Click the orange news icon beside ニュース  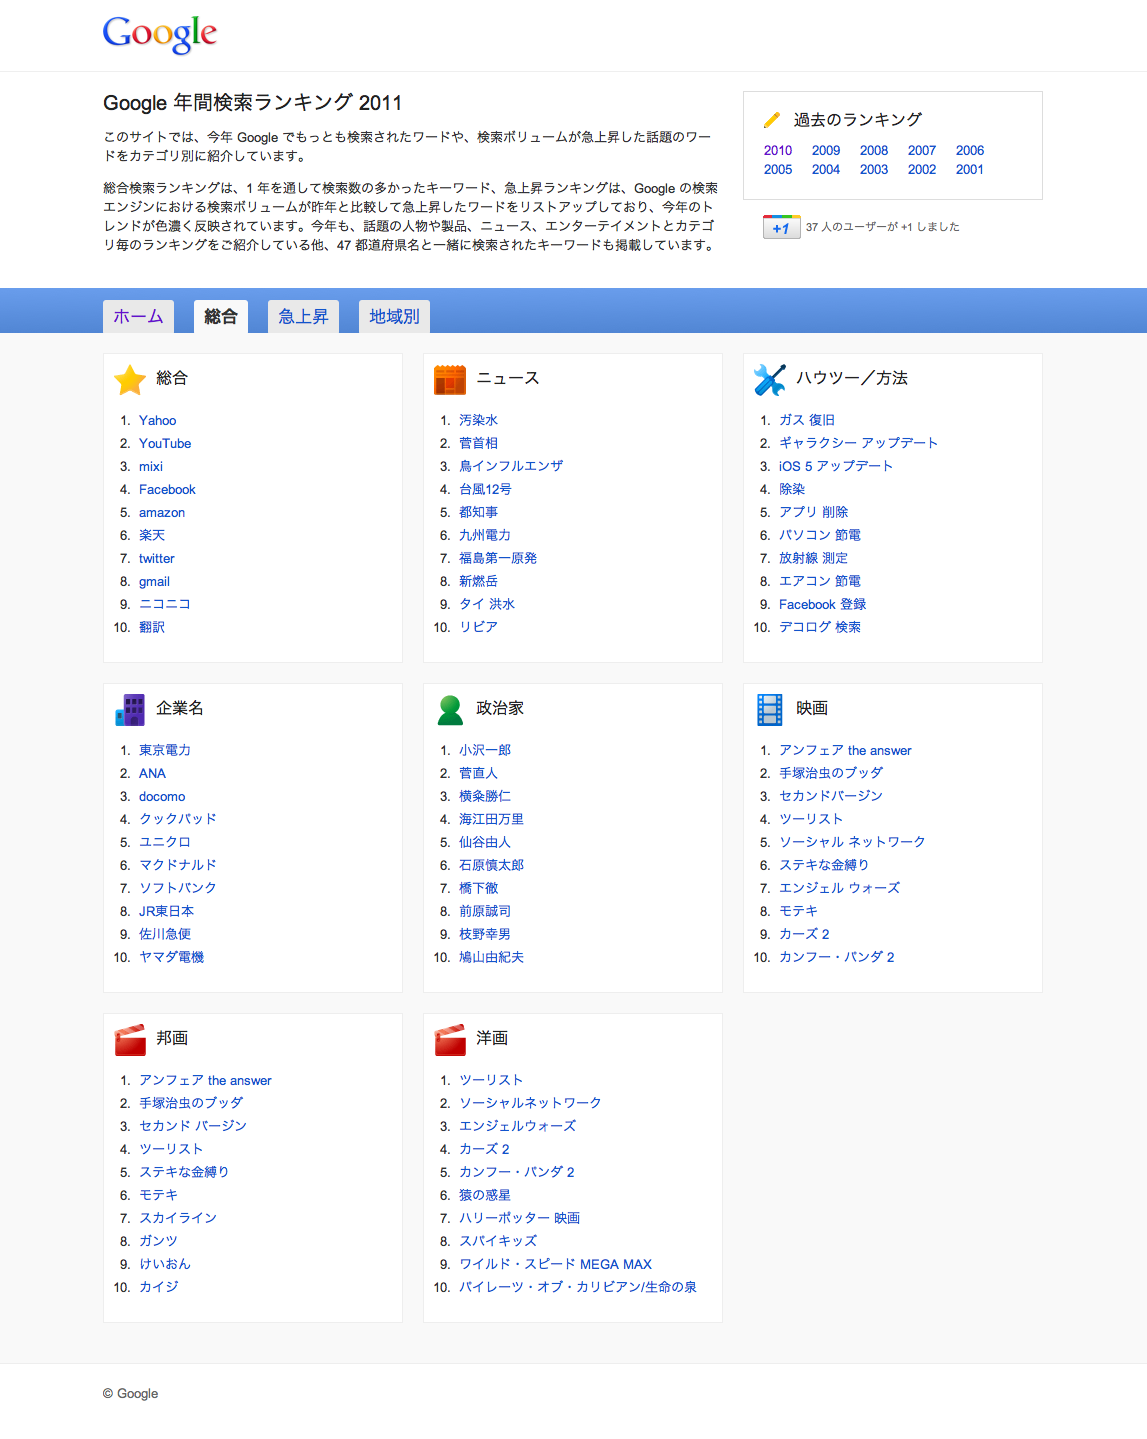(x=450, y=379)
